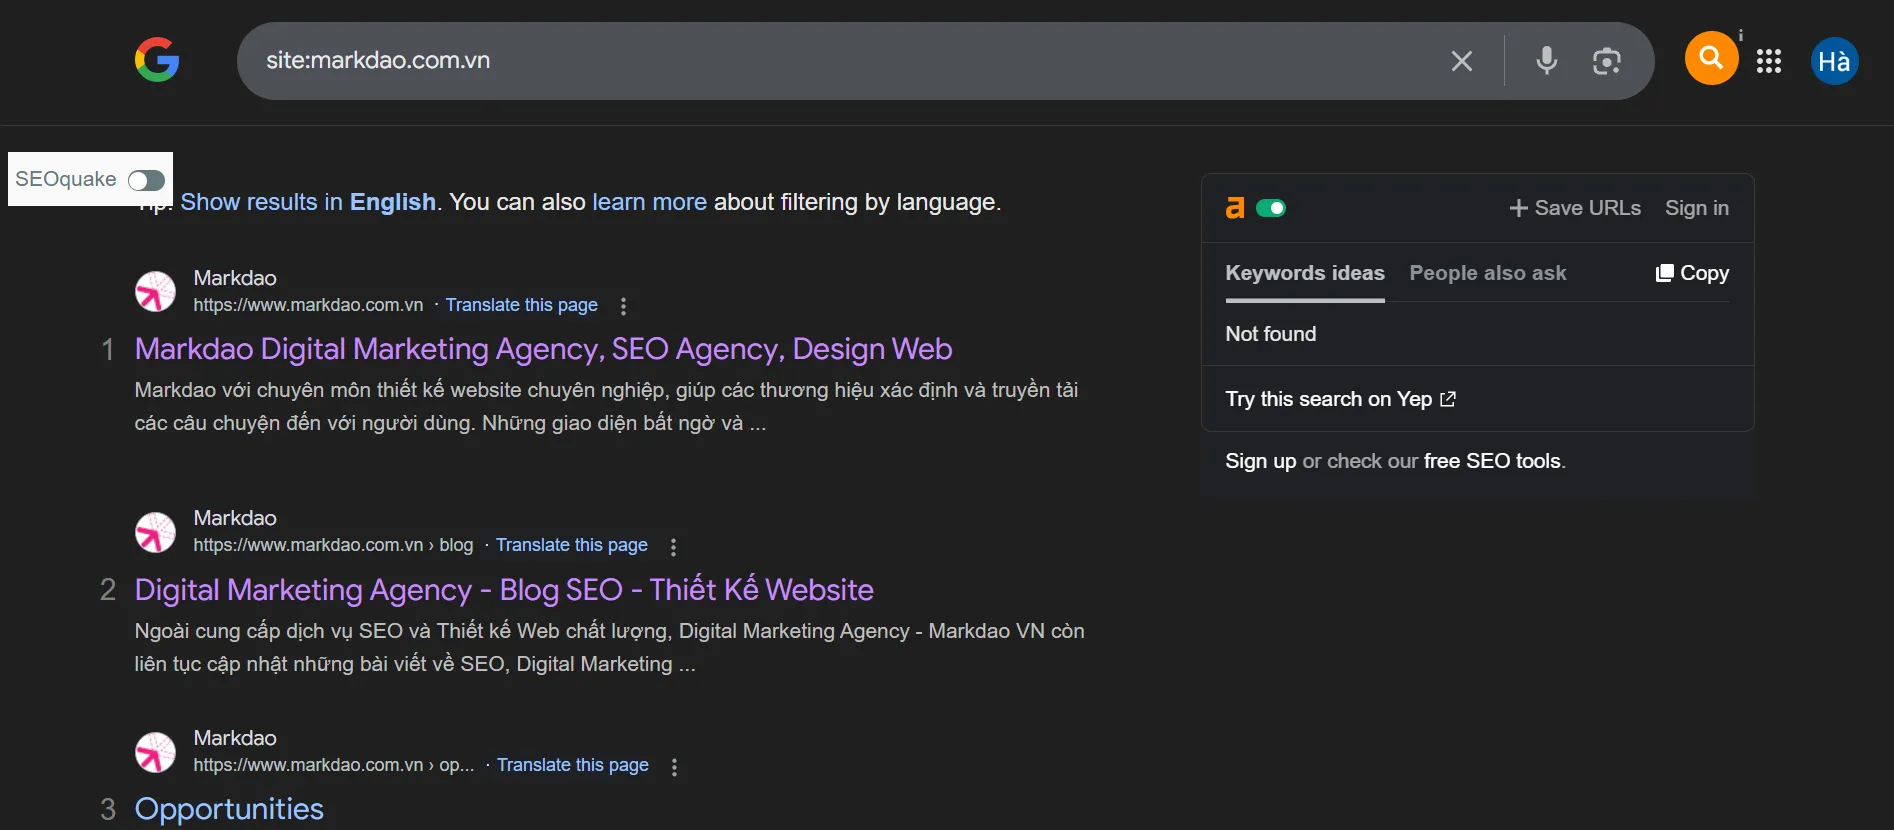
Task: Open more options for first Markdao result
Action: tap(623, 306)
